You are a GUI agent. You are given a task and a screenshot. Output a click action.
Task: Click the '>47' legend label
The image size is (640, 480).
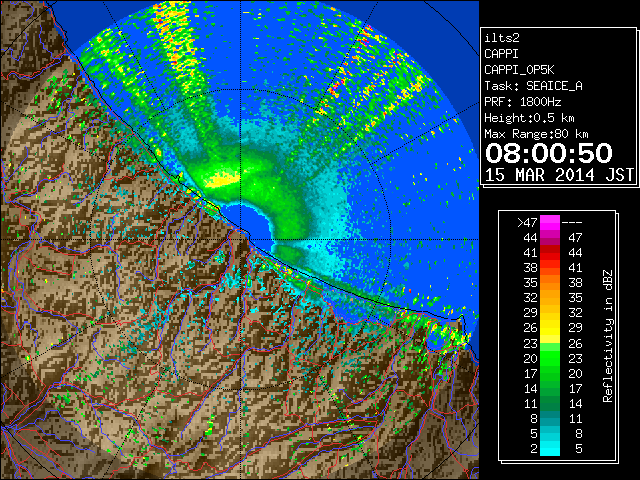tap(527, 222)
